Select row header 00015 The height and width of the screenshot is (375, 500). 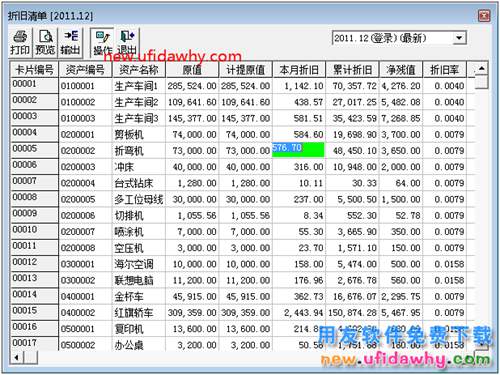34,312
